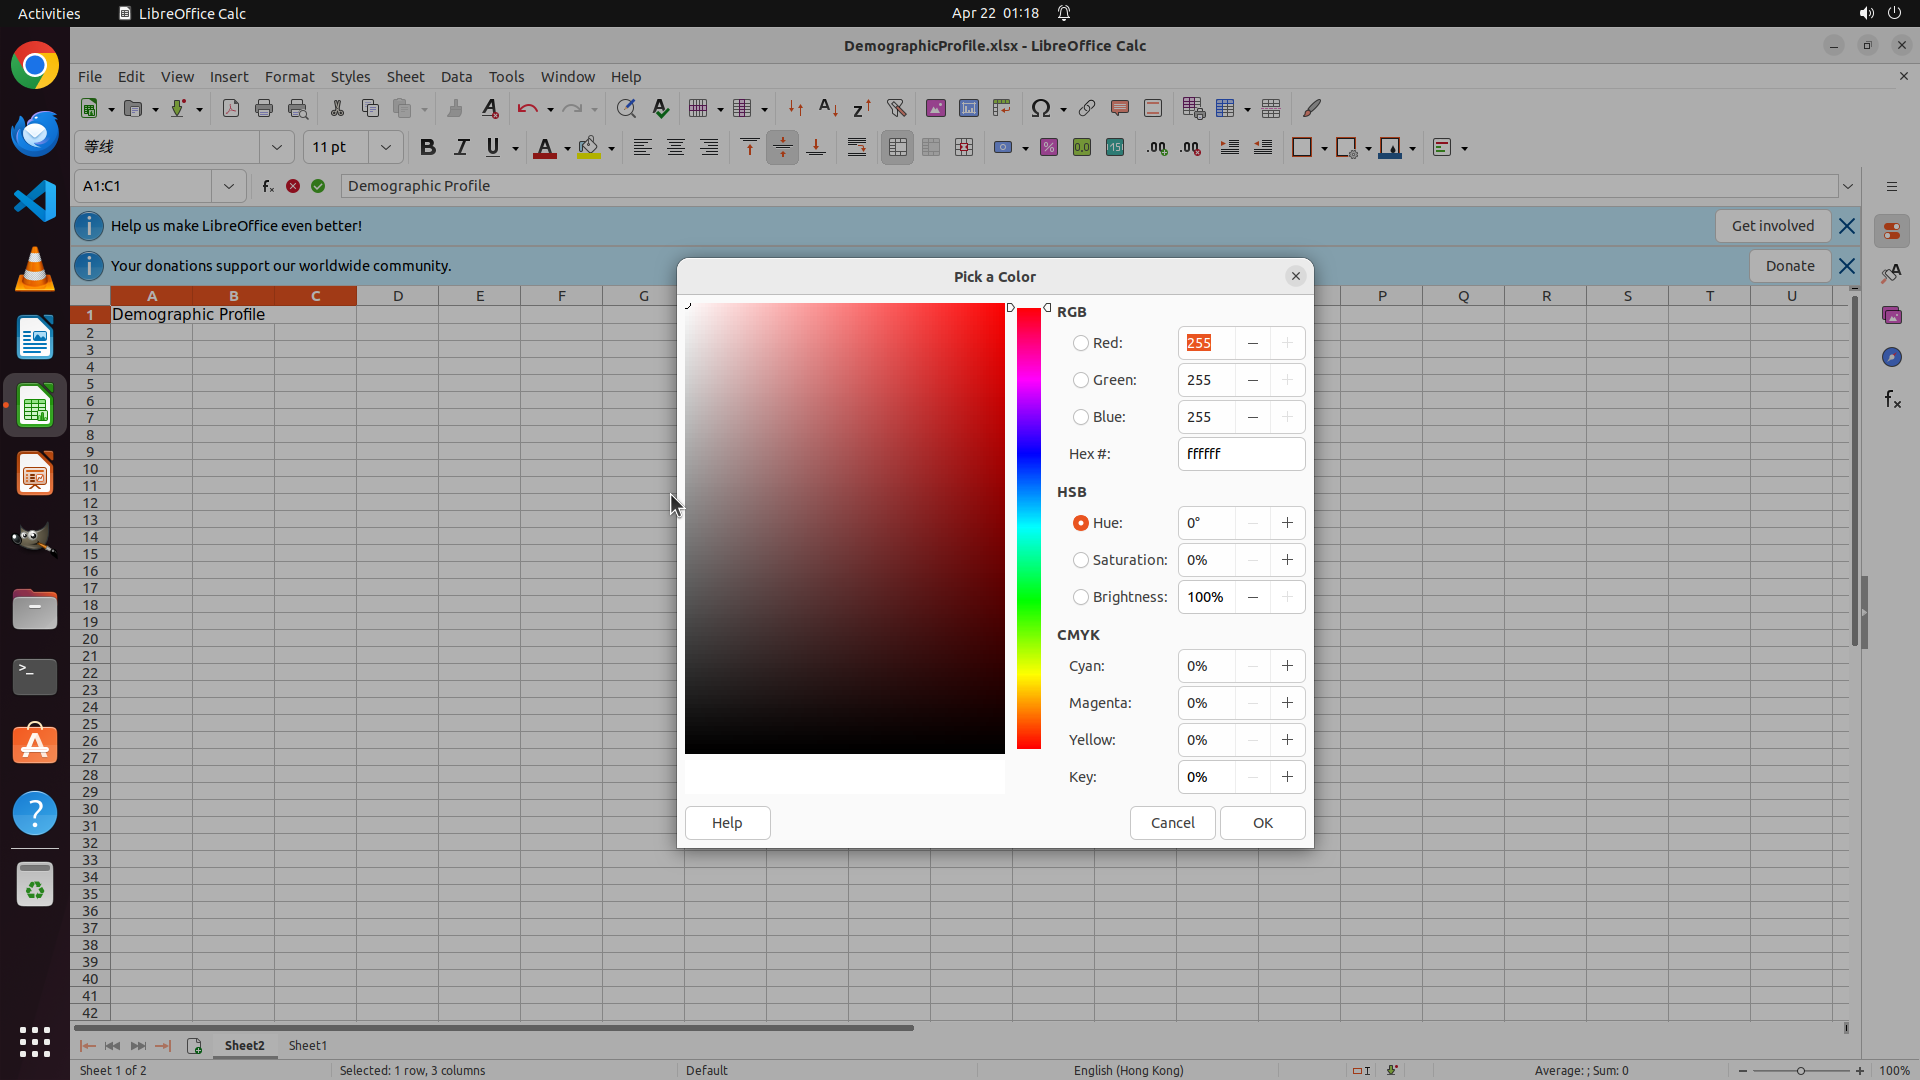1920x1080 pixels.
Task: Toggle Merge and Center Cells icon
Action: click(897, 148)
